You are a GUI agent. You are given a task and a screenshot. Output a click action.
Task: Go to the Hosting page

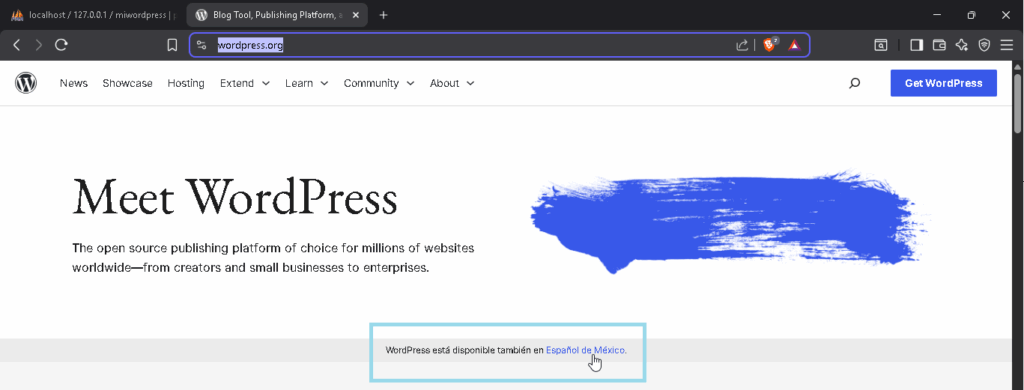click(x=186, y=83)
